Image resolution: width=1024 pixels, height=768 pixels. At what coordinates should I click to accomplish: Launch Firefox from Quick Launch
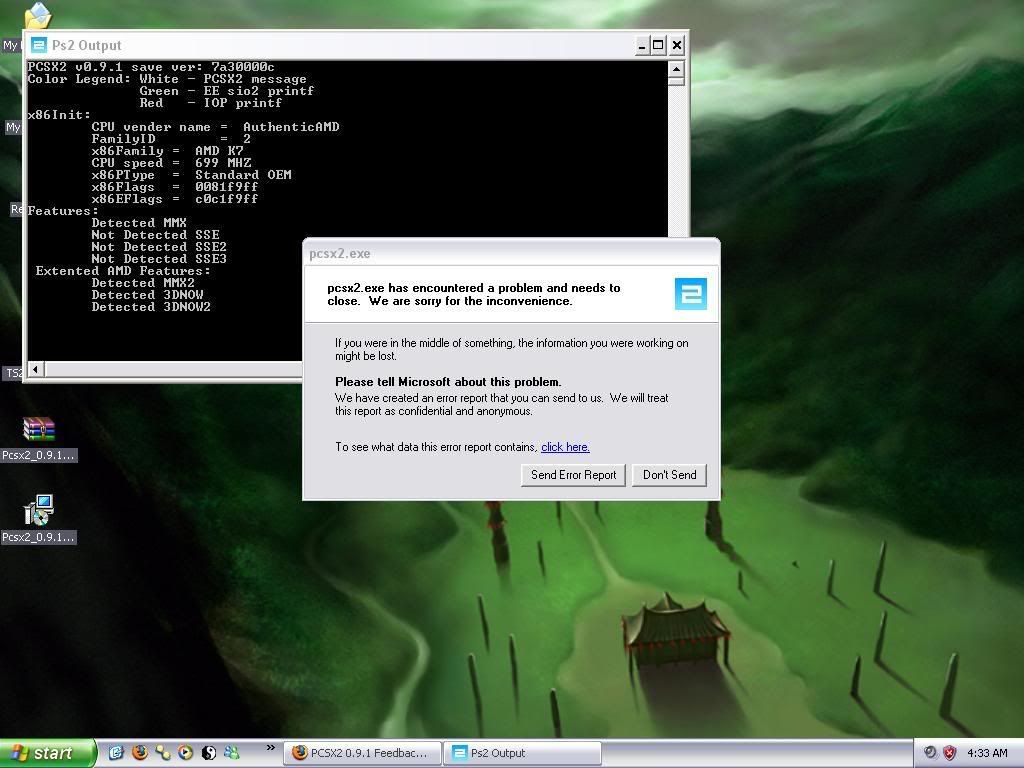[x=140, y=753]
